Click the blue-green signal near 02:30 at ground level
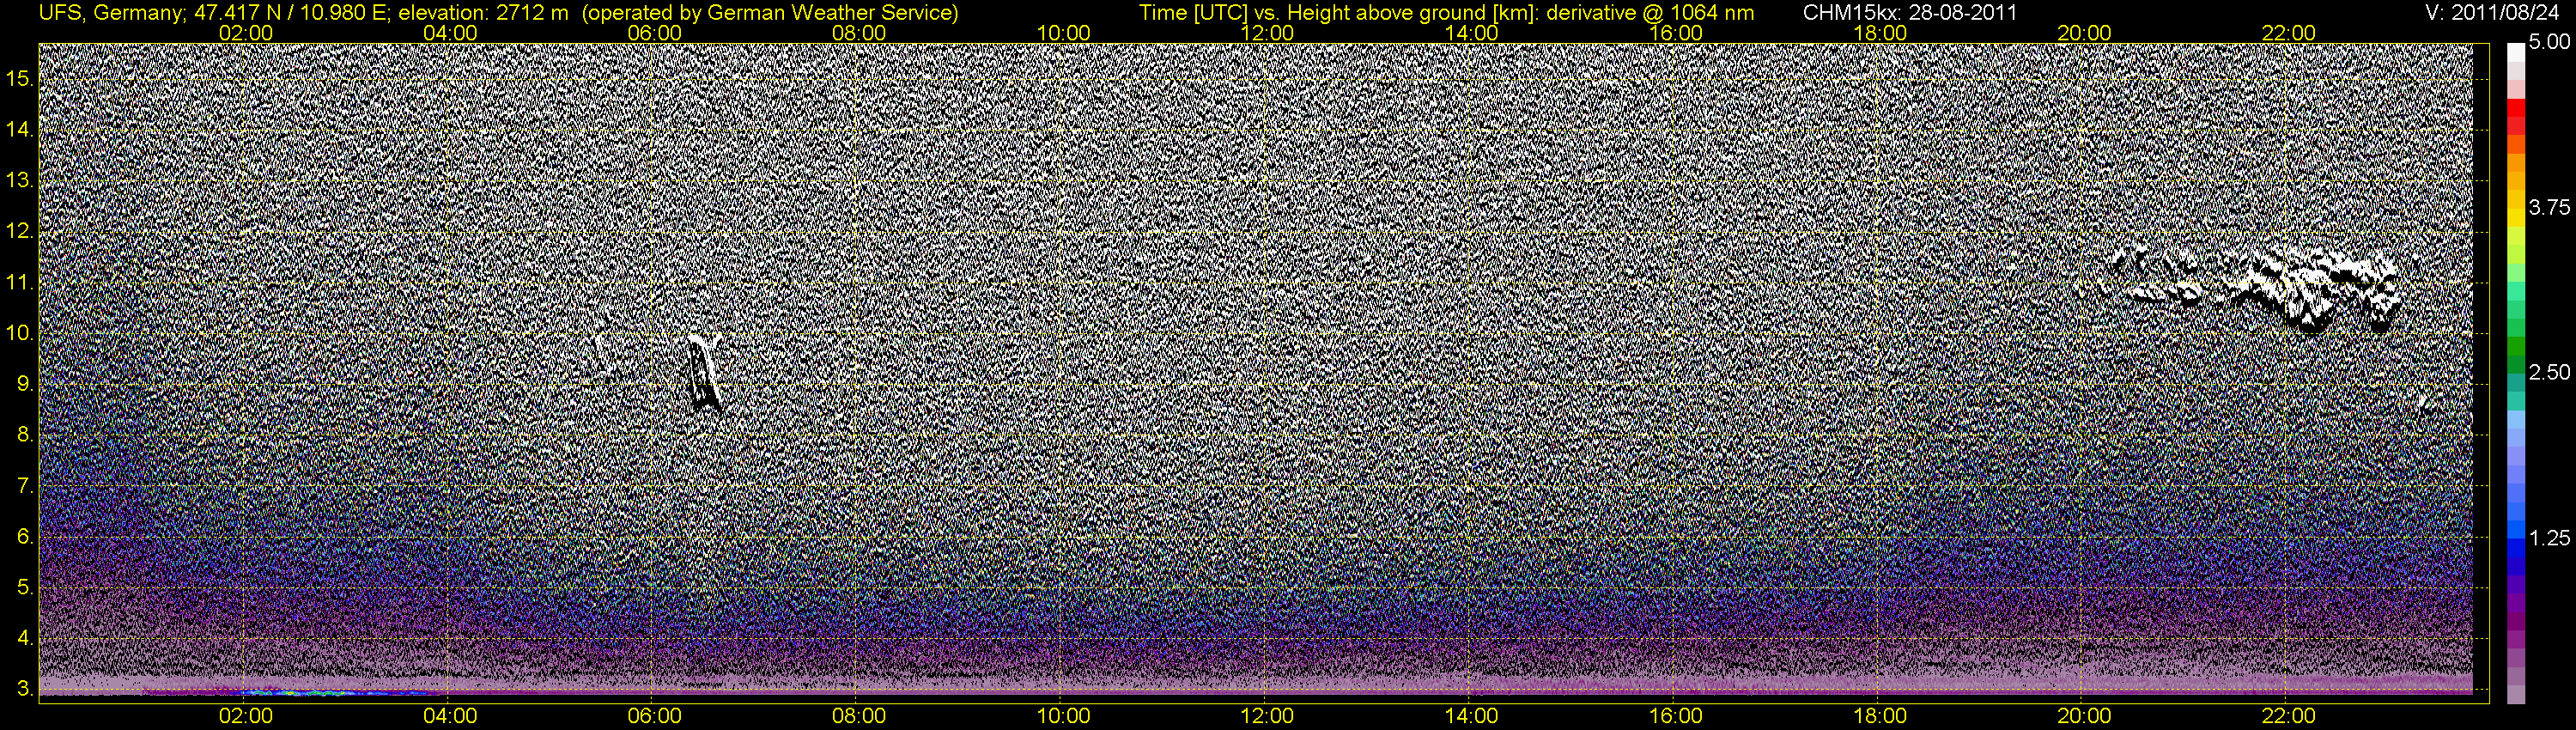Viewport: 2576px width, 730px height. [x=300, y=692]
